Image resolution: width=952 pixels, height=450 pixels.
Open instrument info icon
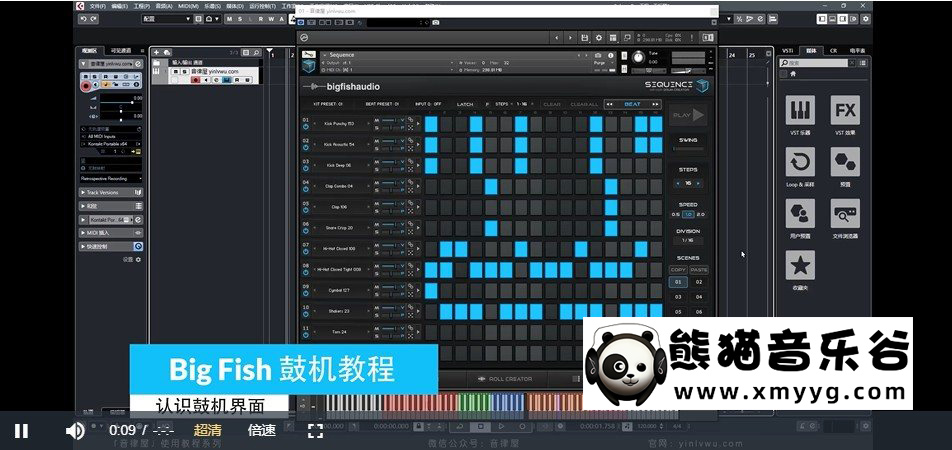(611, 55)
